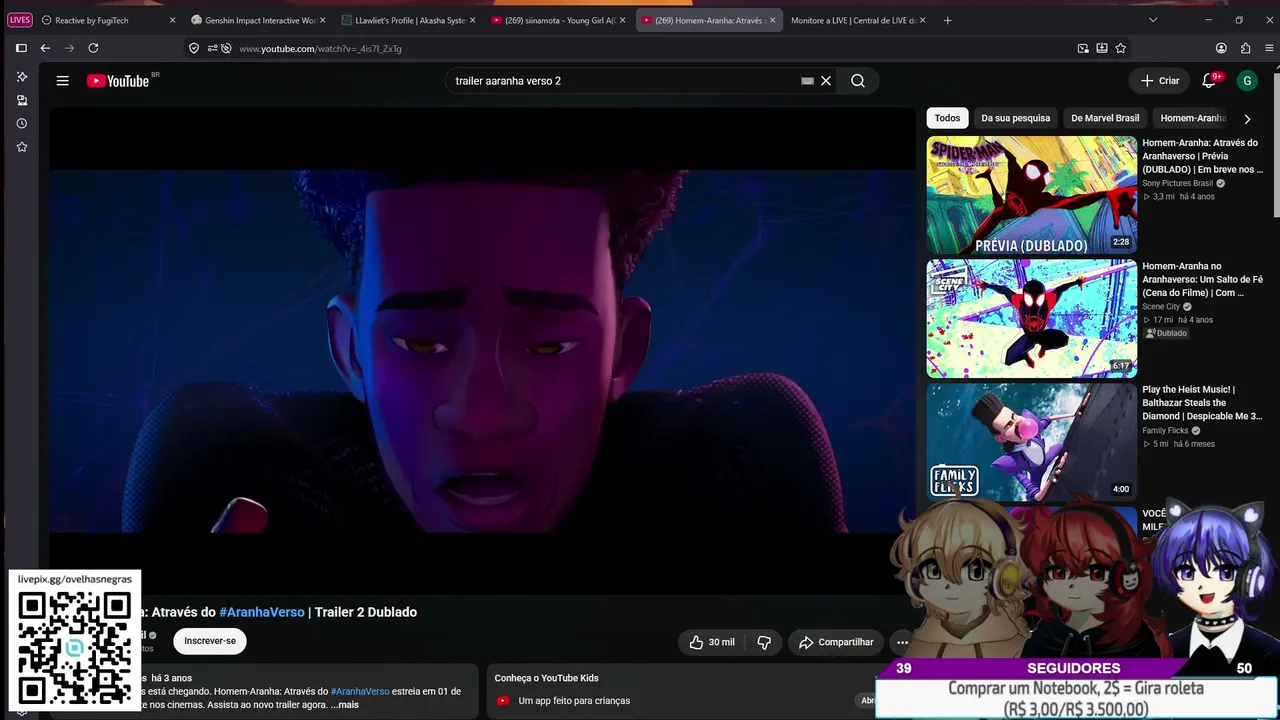
Task: Close the Genshin Impact Interactive tab
Action: tap(322, 20)
